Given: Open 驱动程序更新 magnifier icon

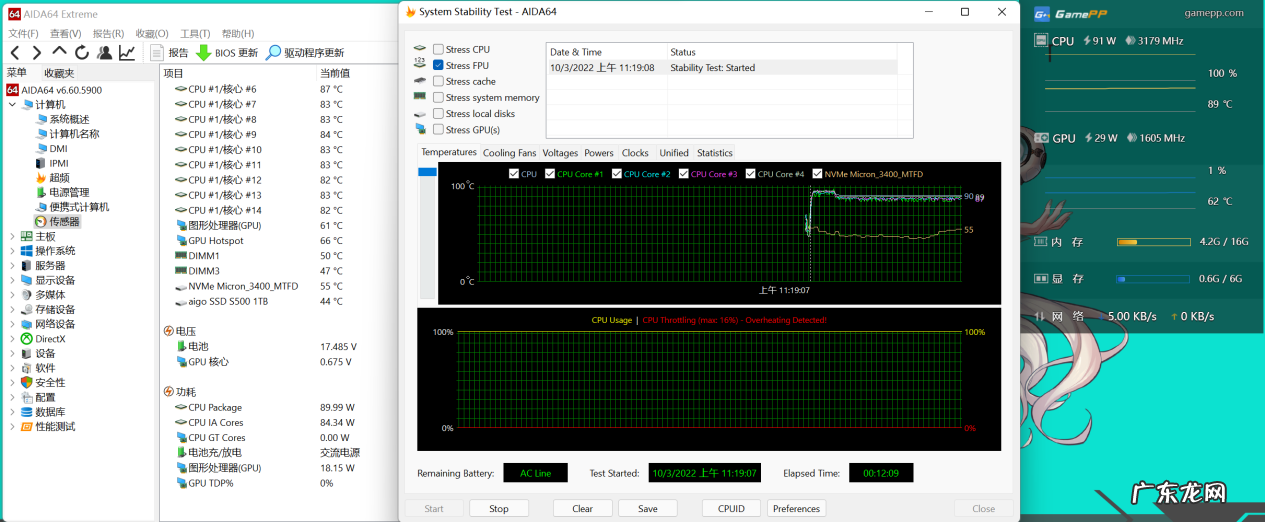Looking at the screenshot, I should [x=273, y=53].
